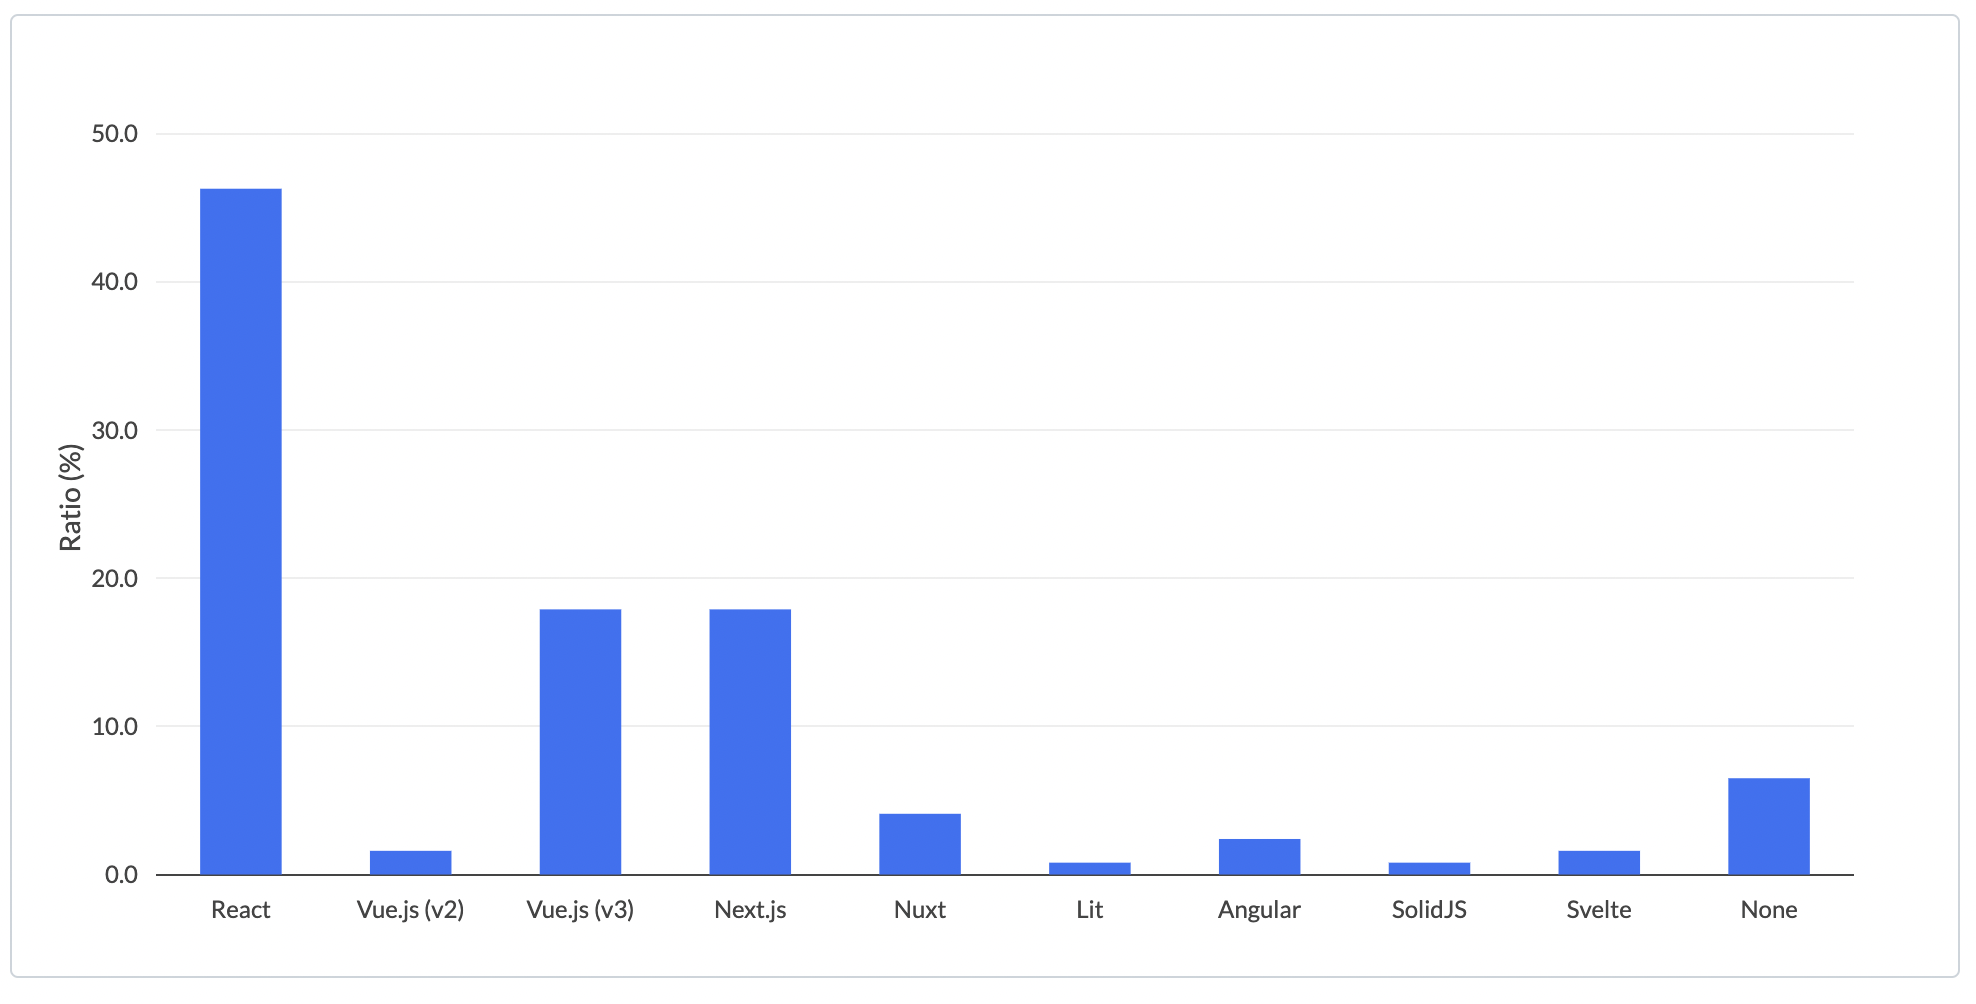This screenshot has height=1004, width=1976.
Task: Select the SolidJS bar
Action: pos(1430,868)
